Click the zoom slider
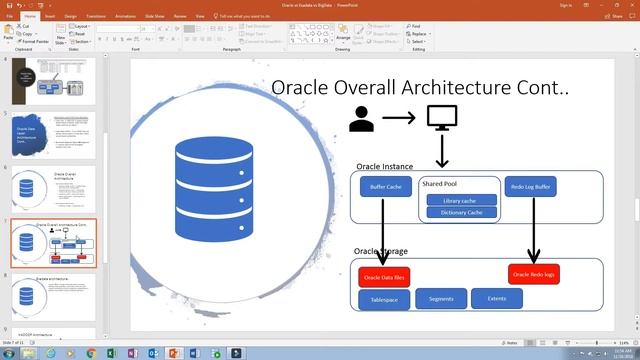 pos(596,343)
